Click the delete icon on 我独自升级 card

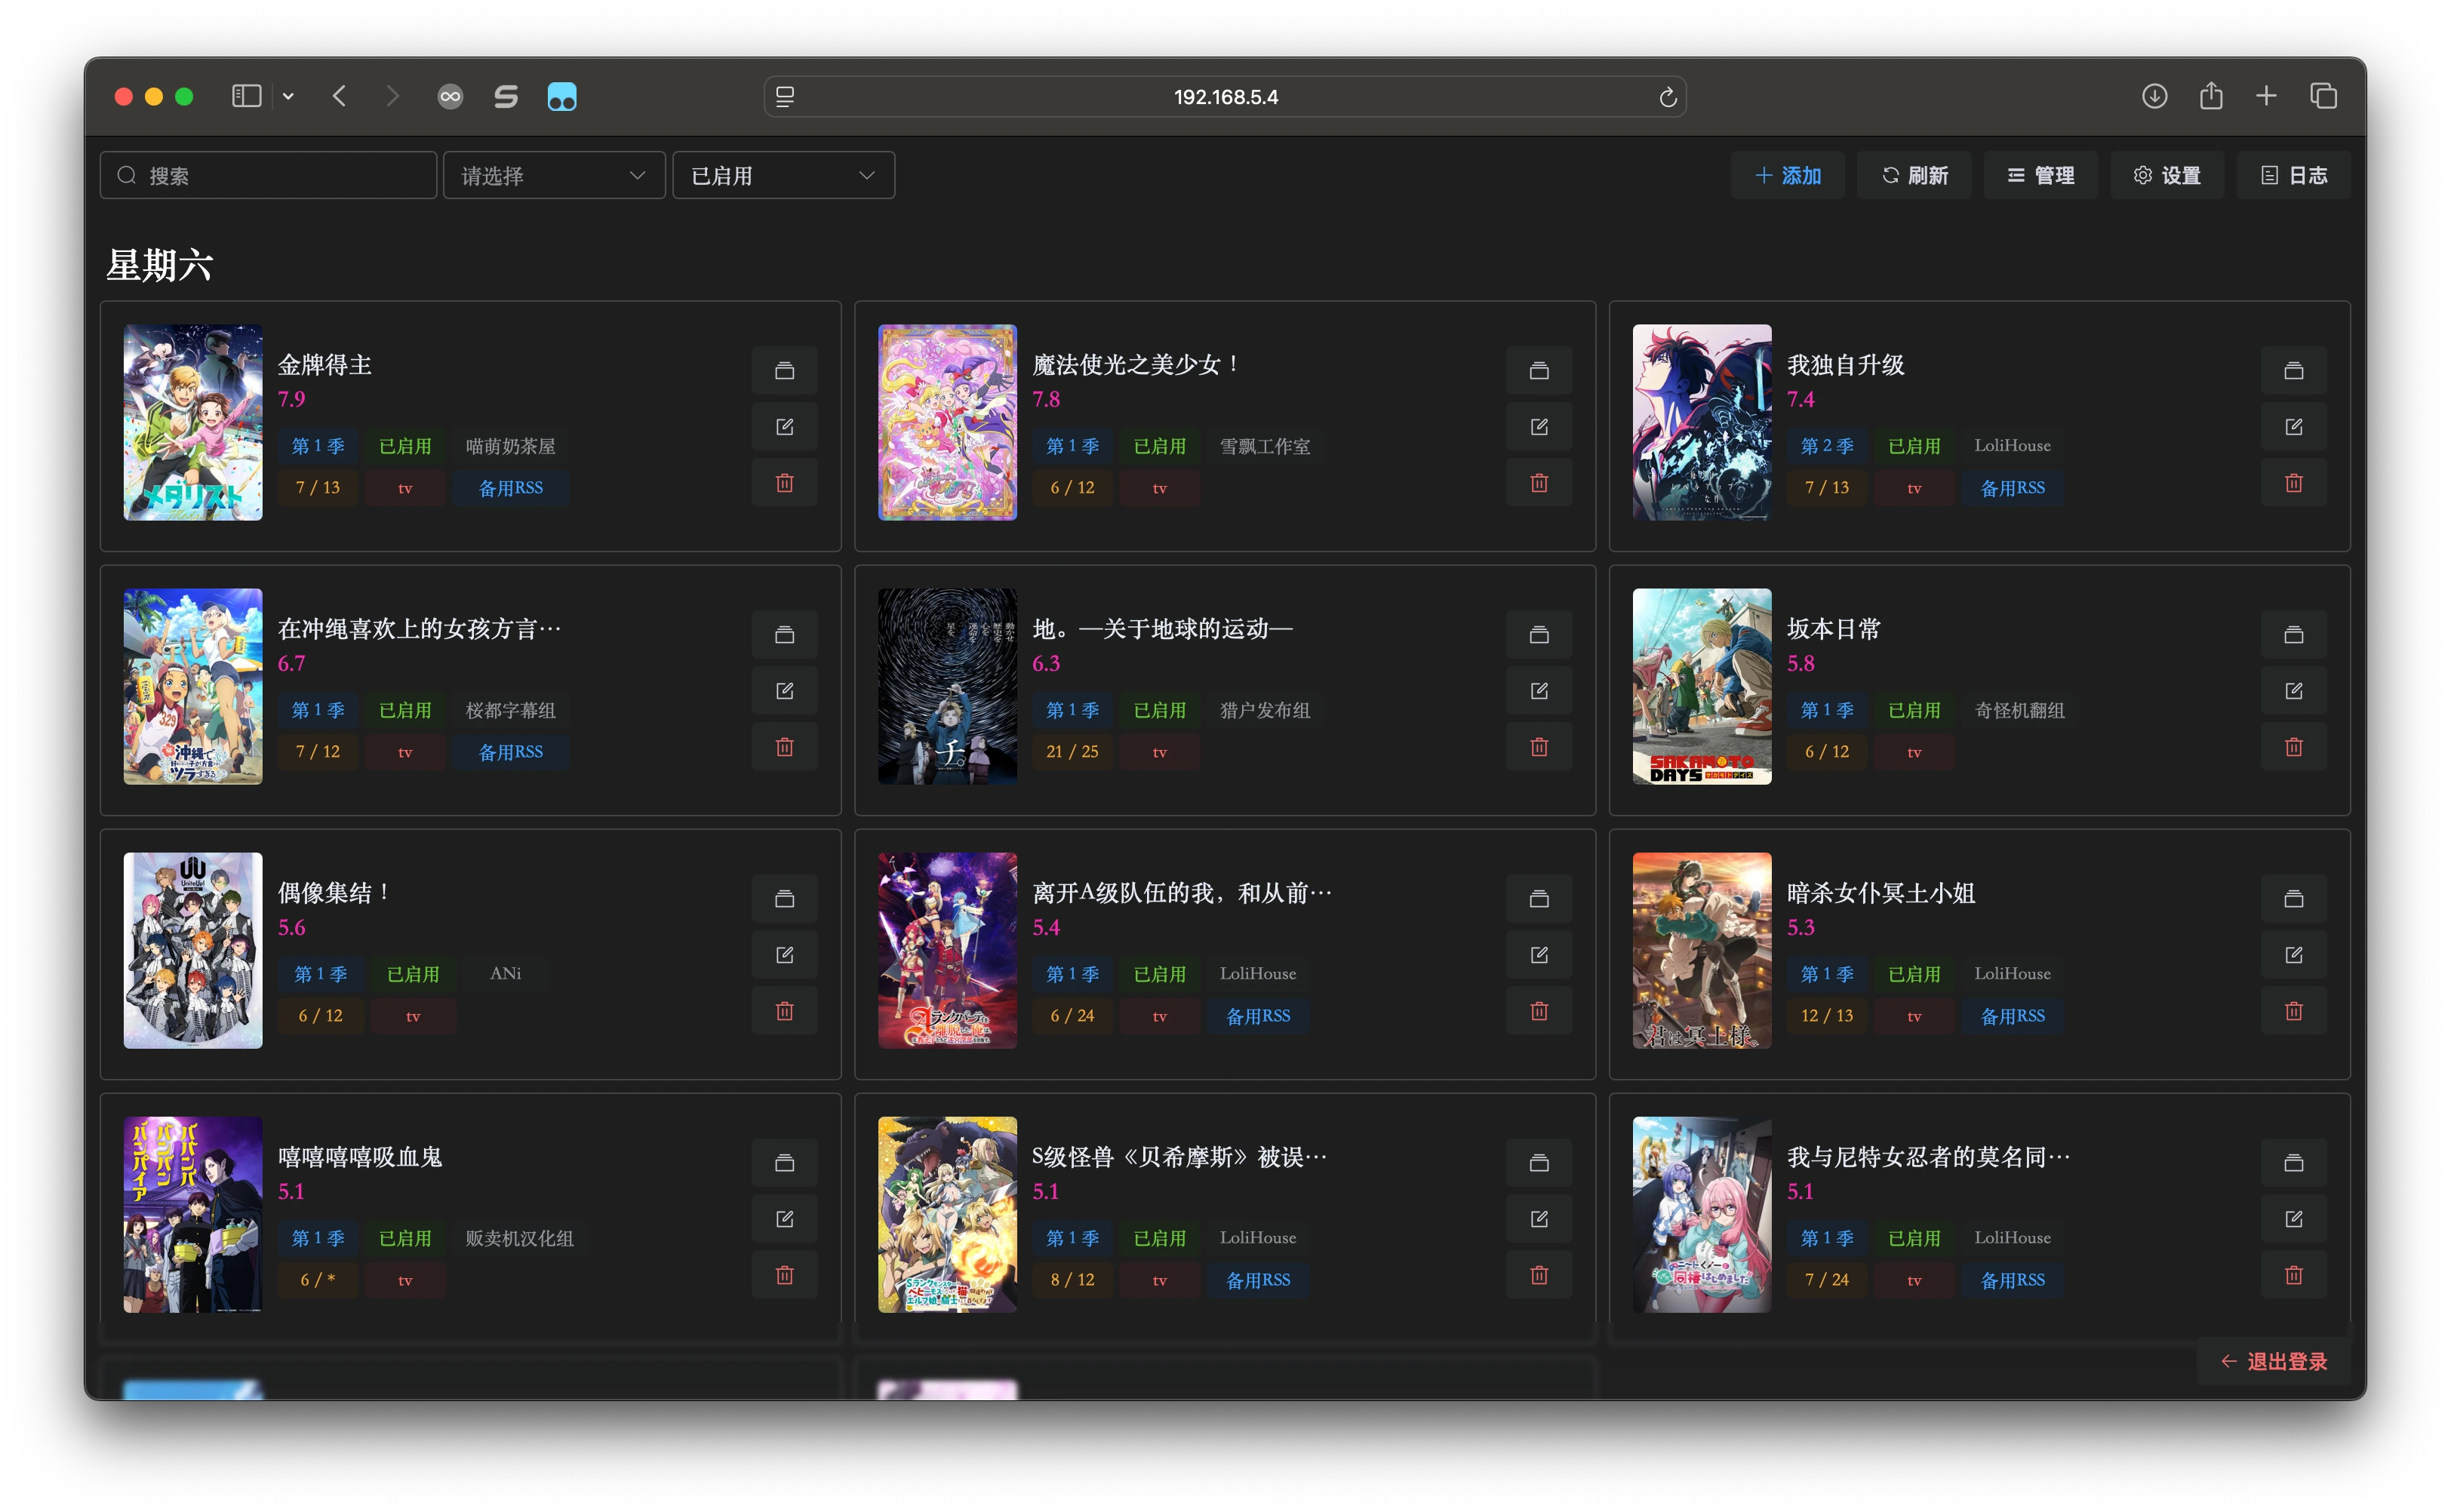(x=2294, y=483)
